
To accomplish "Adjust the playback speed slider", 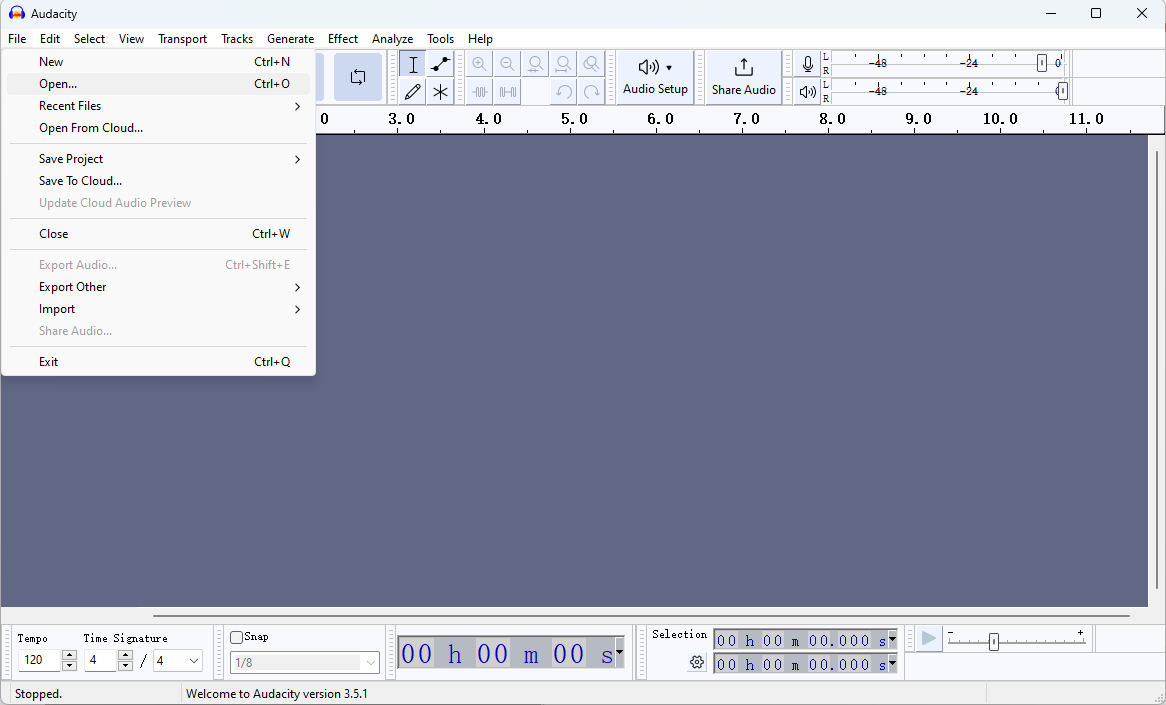I will pos(993,642).
